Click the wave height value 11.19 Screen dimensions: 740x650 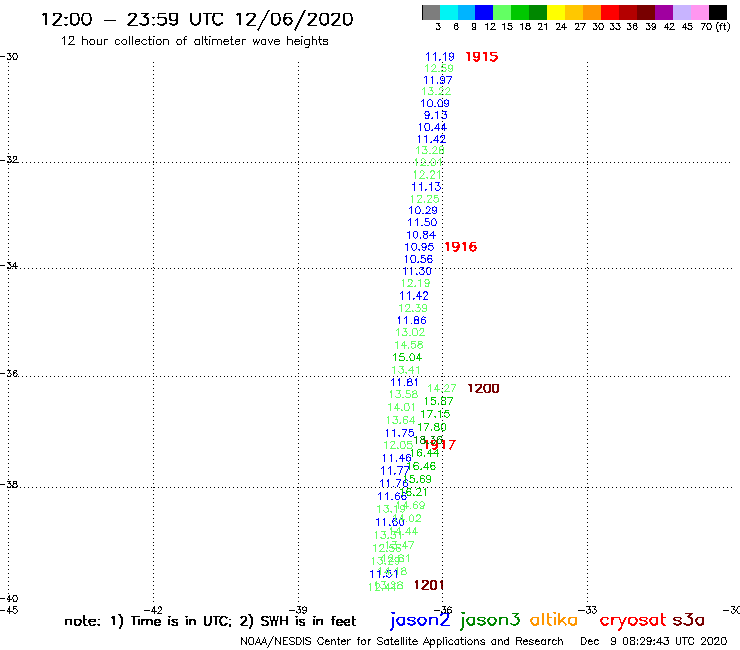tap(440, 57)
